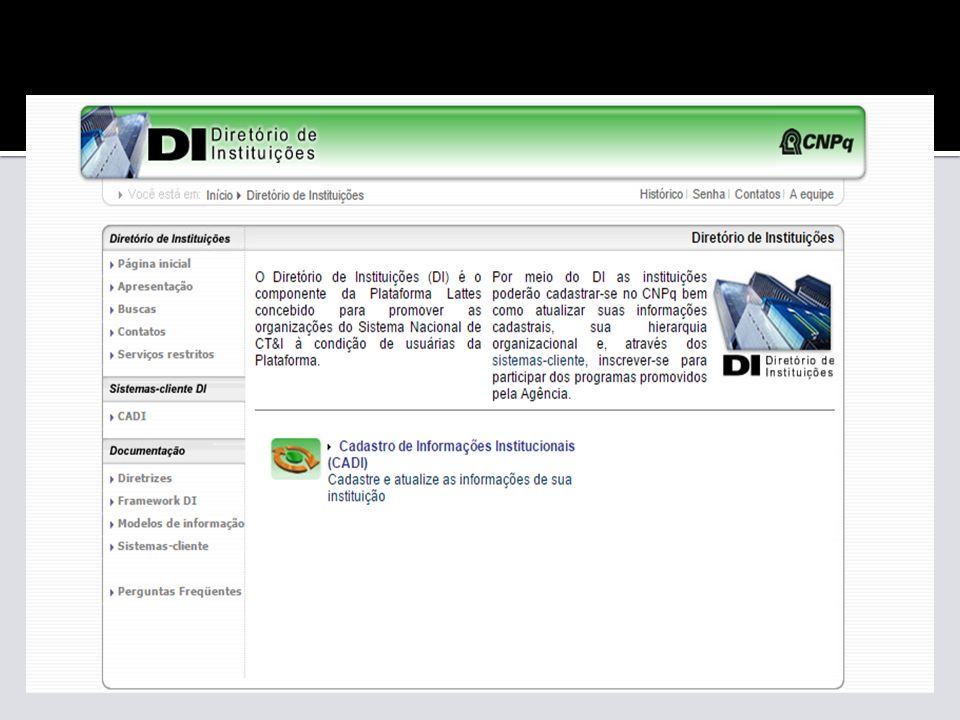Open Sistemas-cliente under Documentação

point(163,546)
